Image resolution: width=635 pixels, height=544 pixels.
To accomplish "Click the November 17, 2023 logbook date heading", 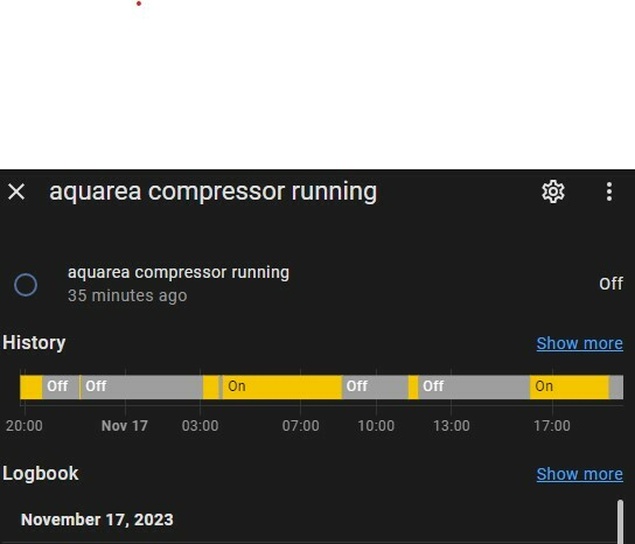I will pos(97,520).
